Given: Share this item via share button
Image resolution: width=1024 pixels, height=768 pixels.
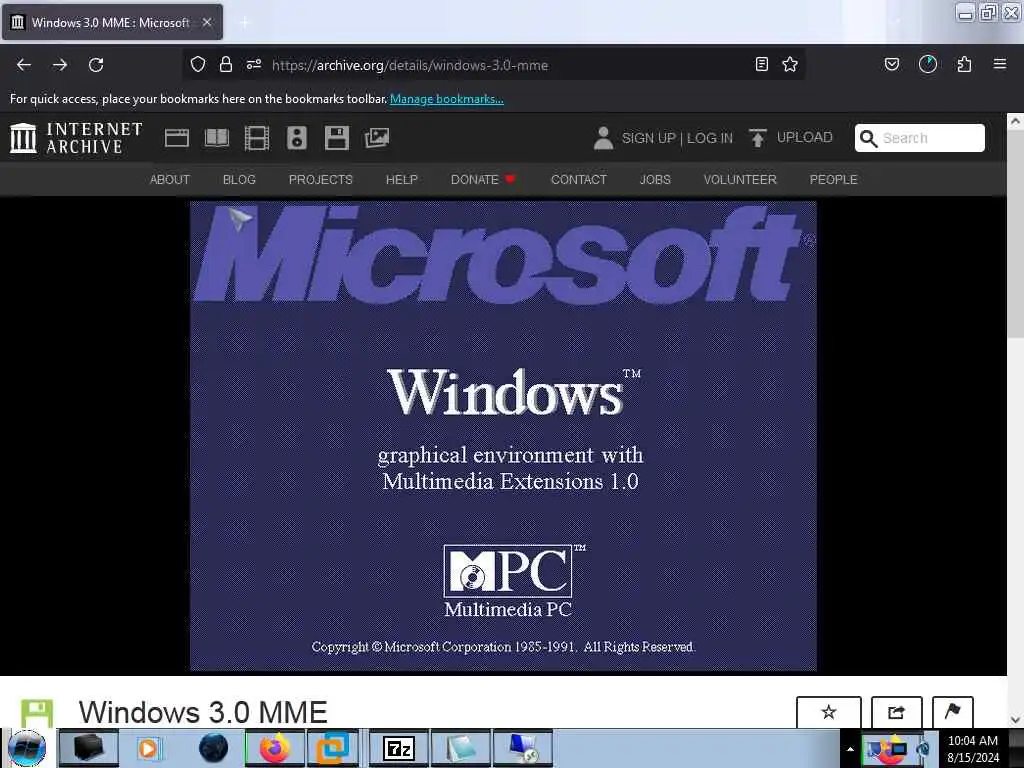Looking at the screenshot, I should pos(897,712).
